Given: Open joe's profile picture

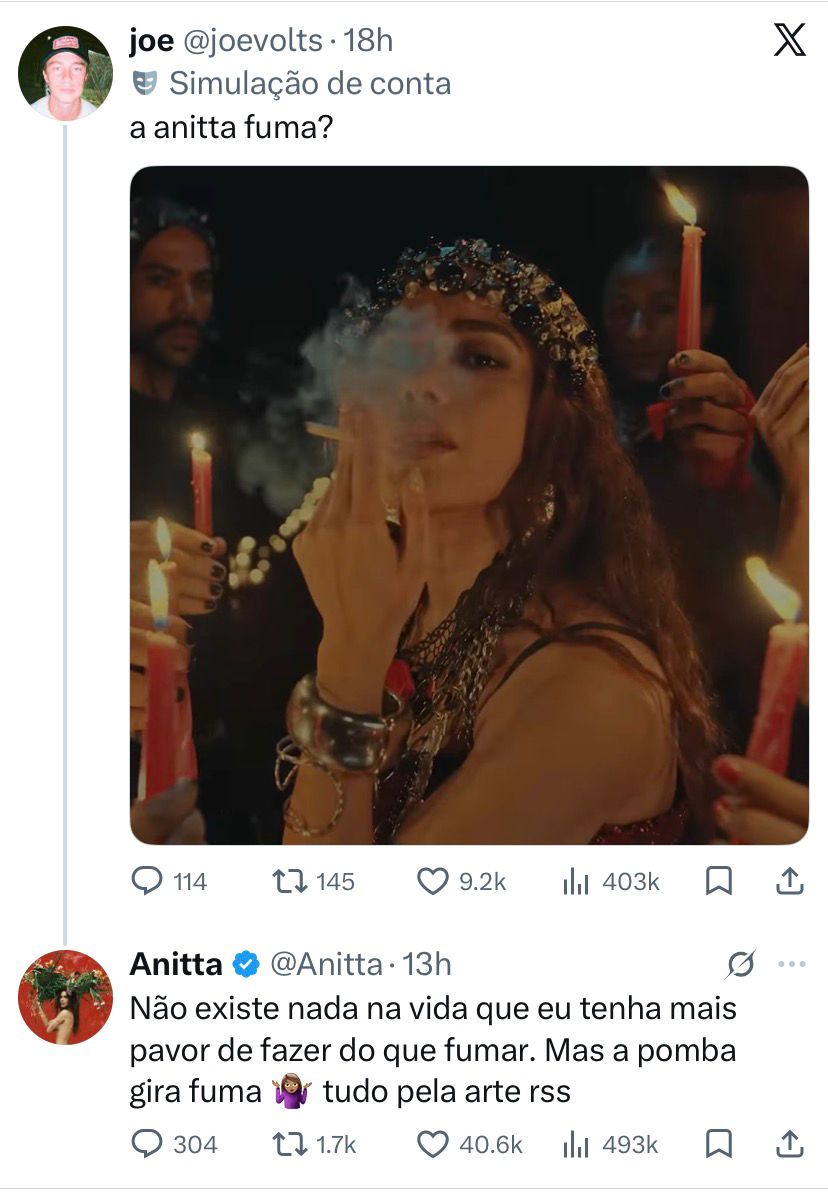Looking at the screenshot, I should coord(65,73).
